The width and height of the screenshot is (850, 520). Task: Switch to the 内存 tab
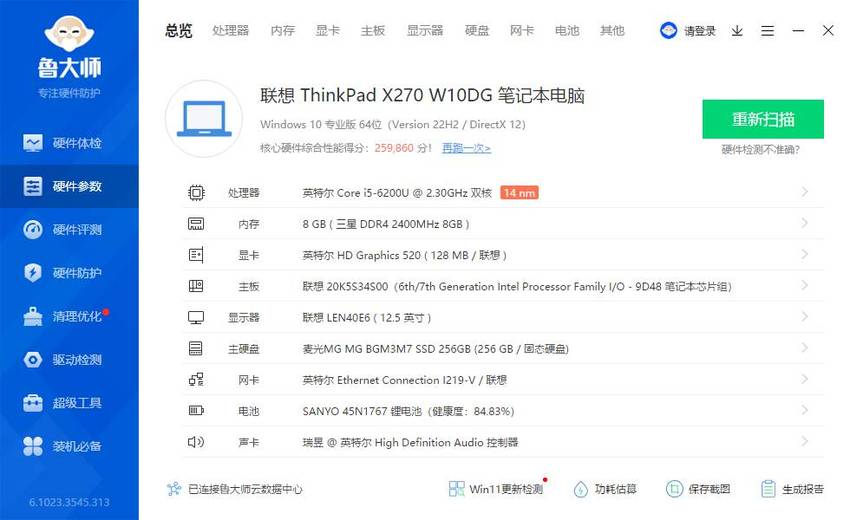282,30
